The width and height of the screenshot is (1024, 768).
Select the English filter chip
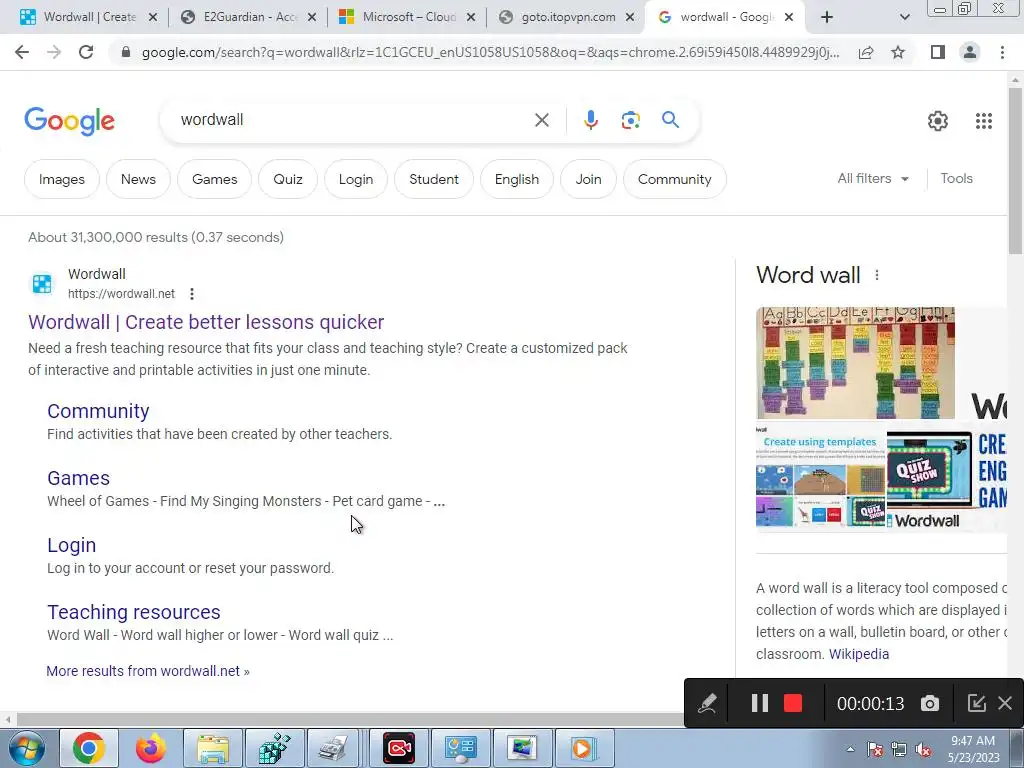[517, 179]
